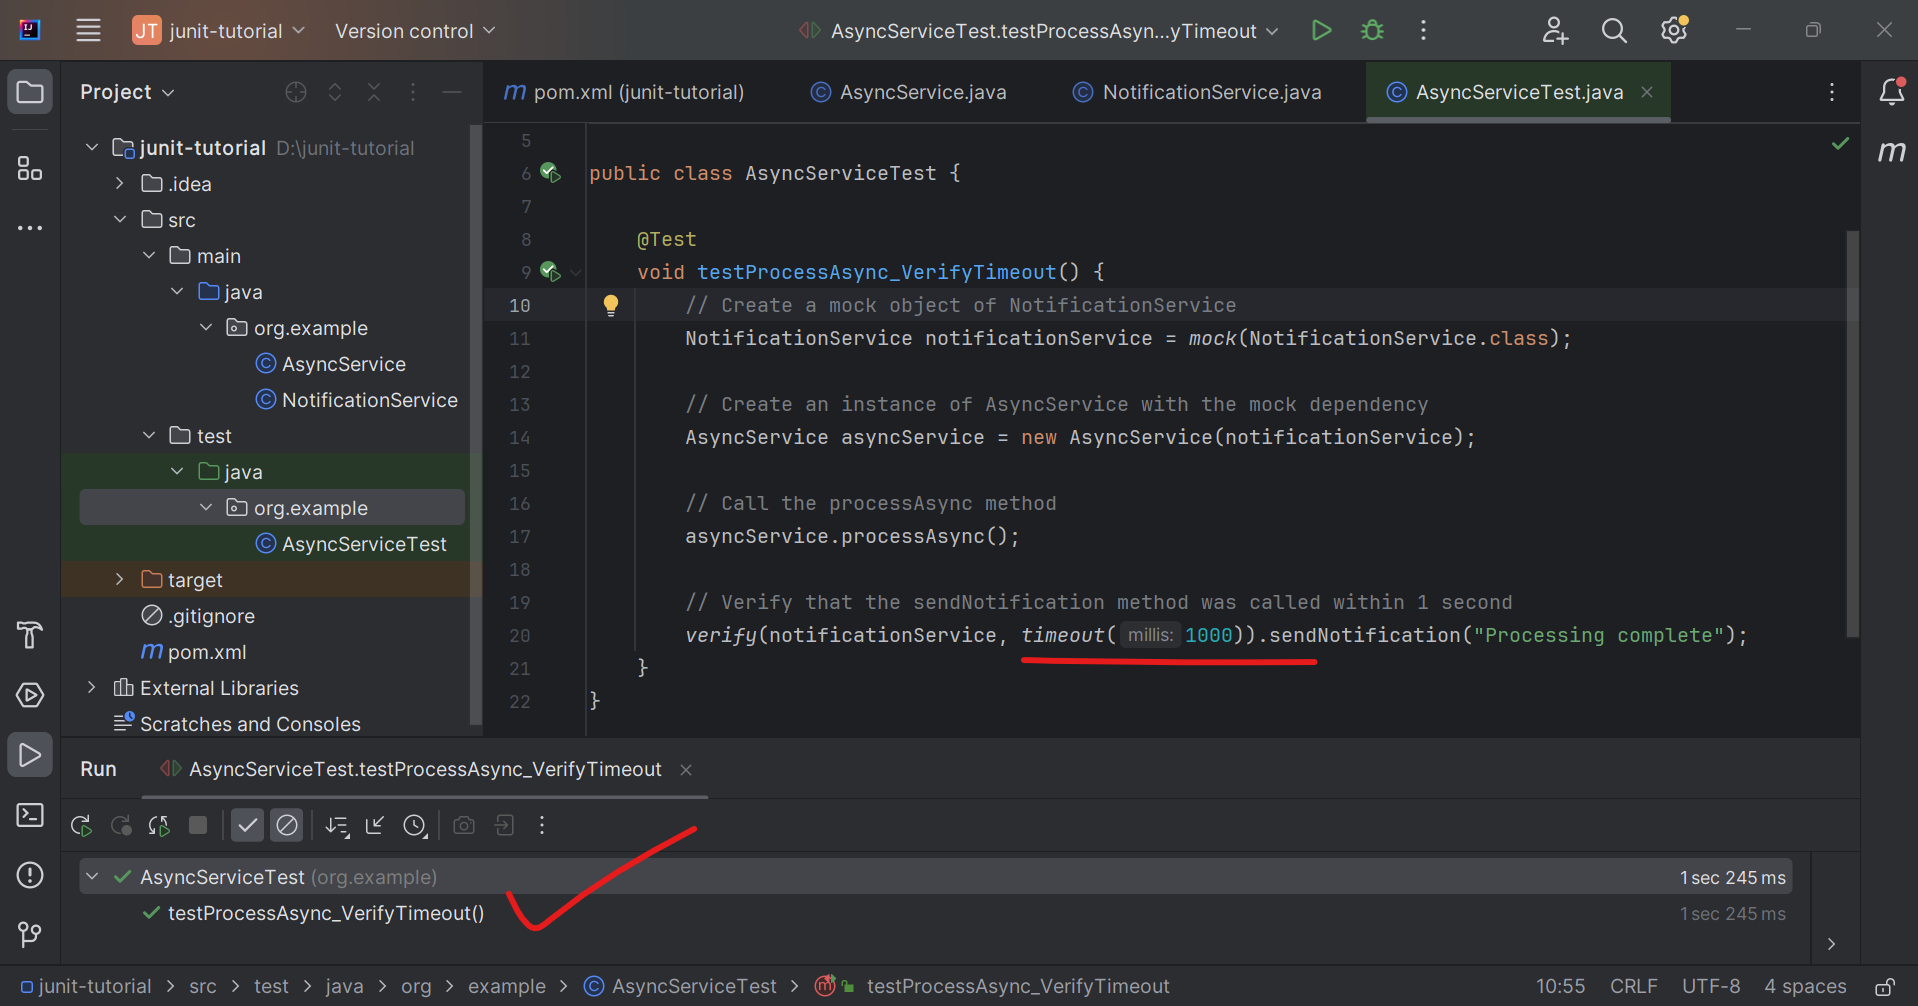
Task: Start debugging with the bug icon
Action: tap(1372, 30)
